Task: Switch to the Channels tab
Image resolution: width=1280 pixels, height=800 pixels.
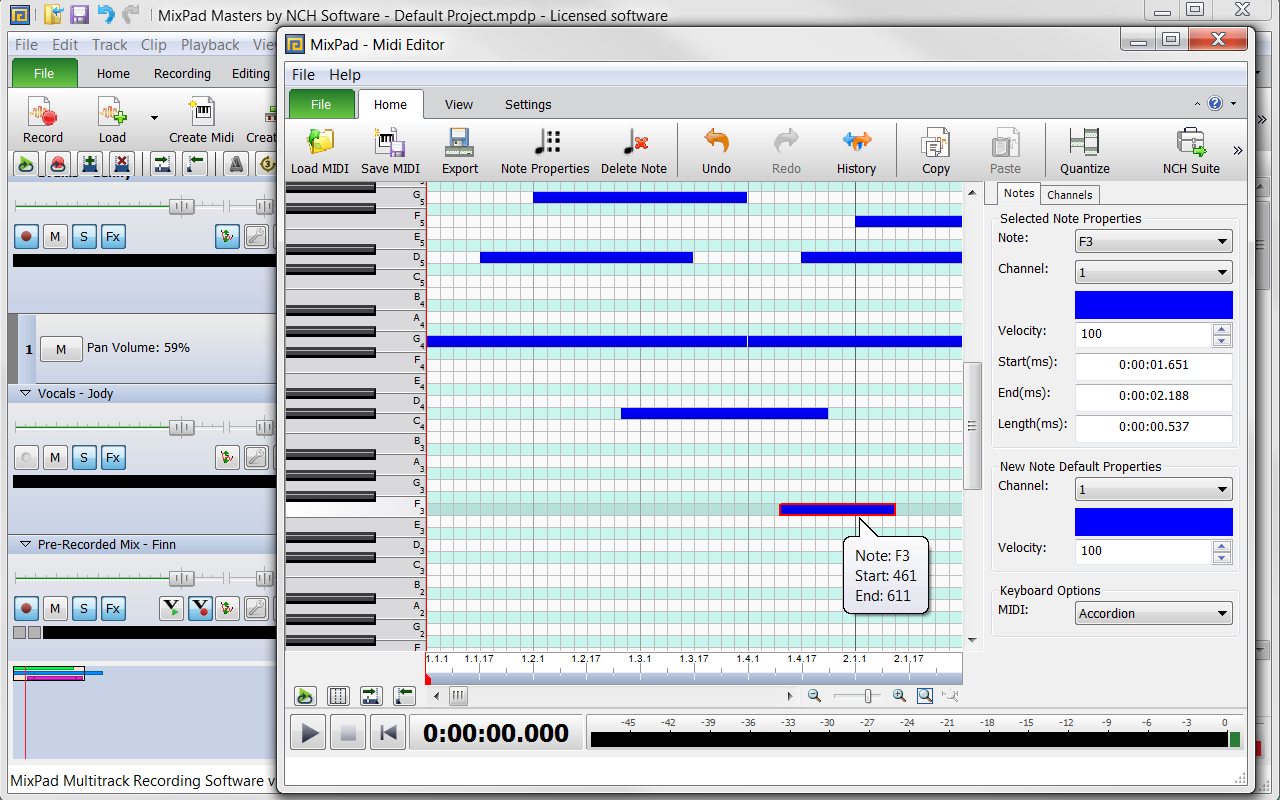Action: [x=1069, y=194]
